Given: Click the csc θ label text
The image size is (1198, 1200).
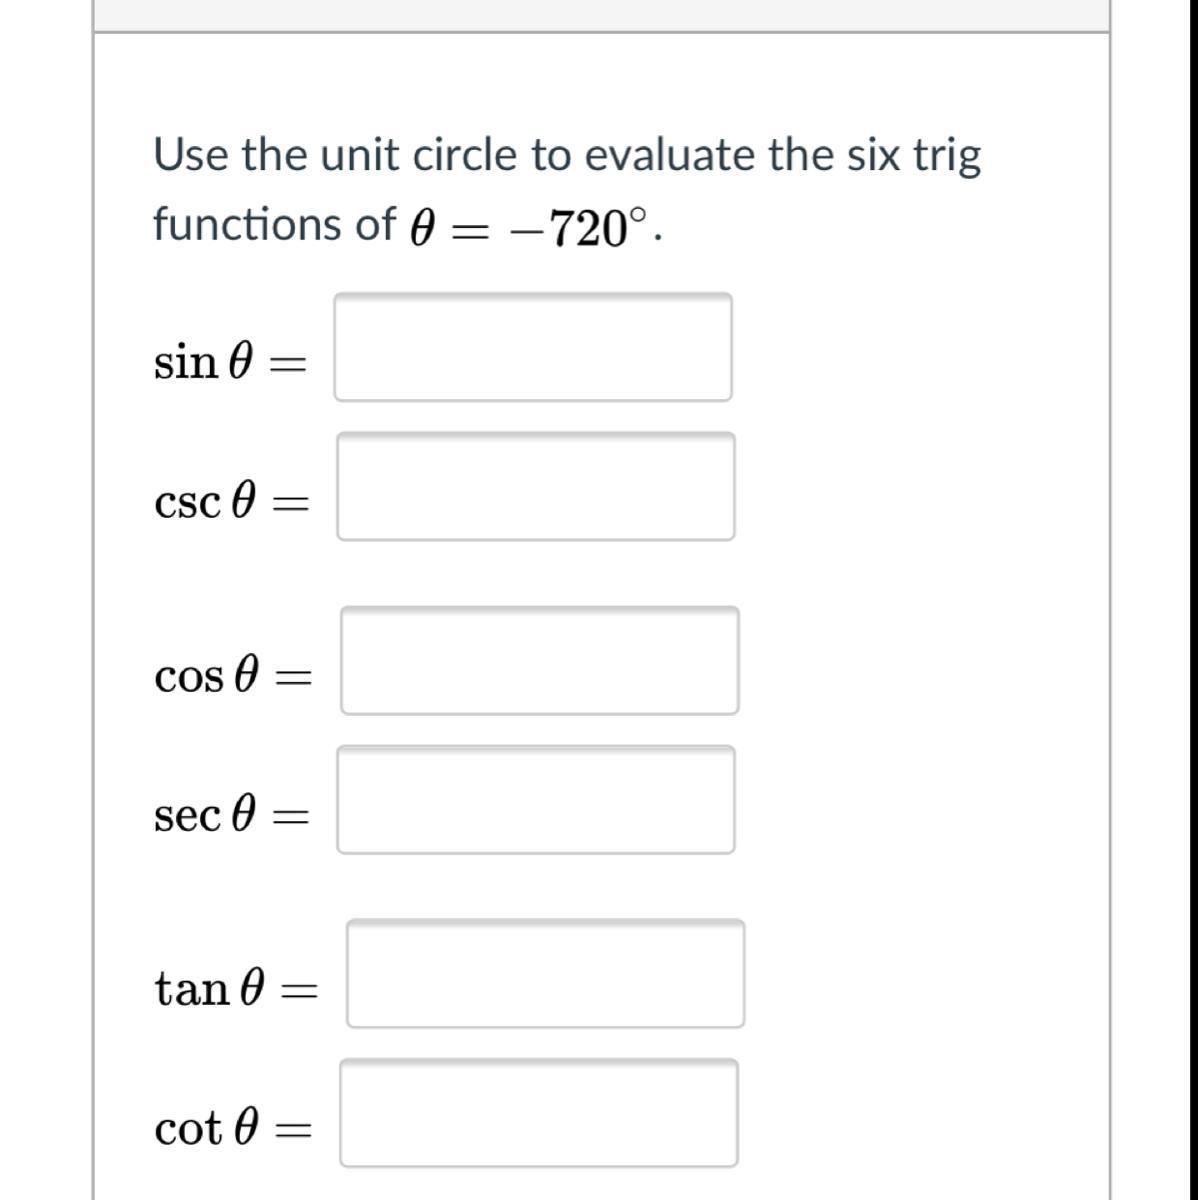Looking at the screenshot, I should tap(201, 501).
